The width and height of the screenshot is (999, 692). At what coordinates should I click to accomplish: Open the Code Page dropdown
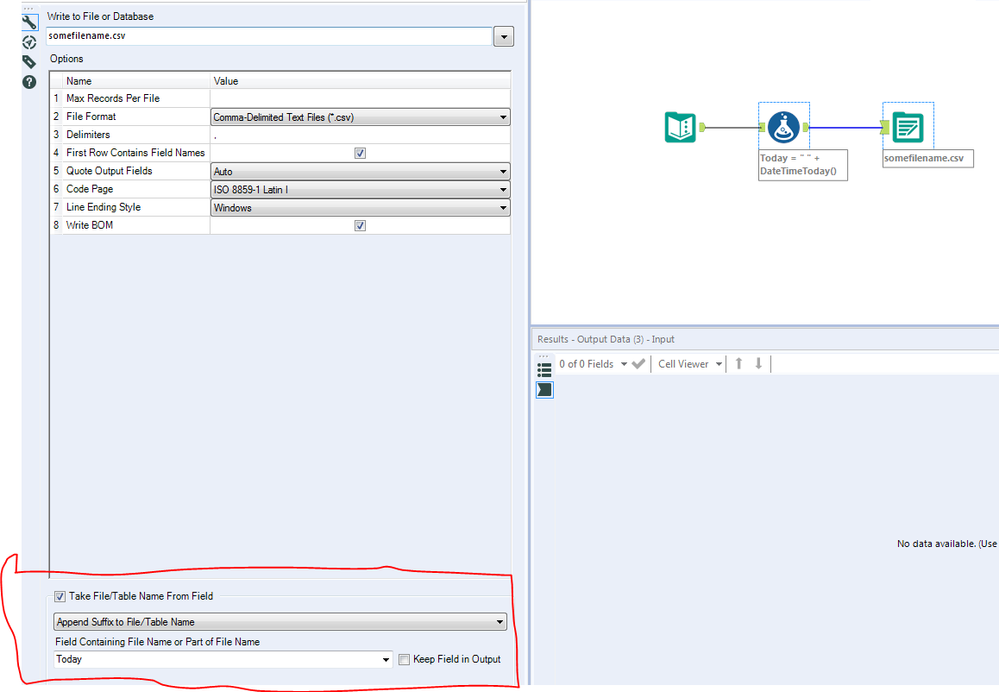click(360, 189)
